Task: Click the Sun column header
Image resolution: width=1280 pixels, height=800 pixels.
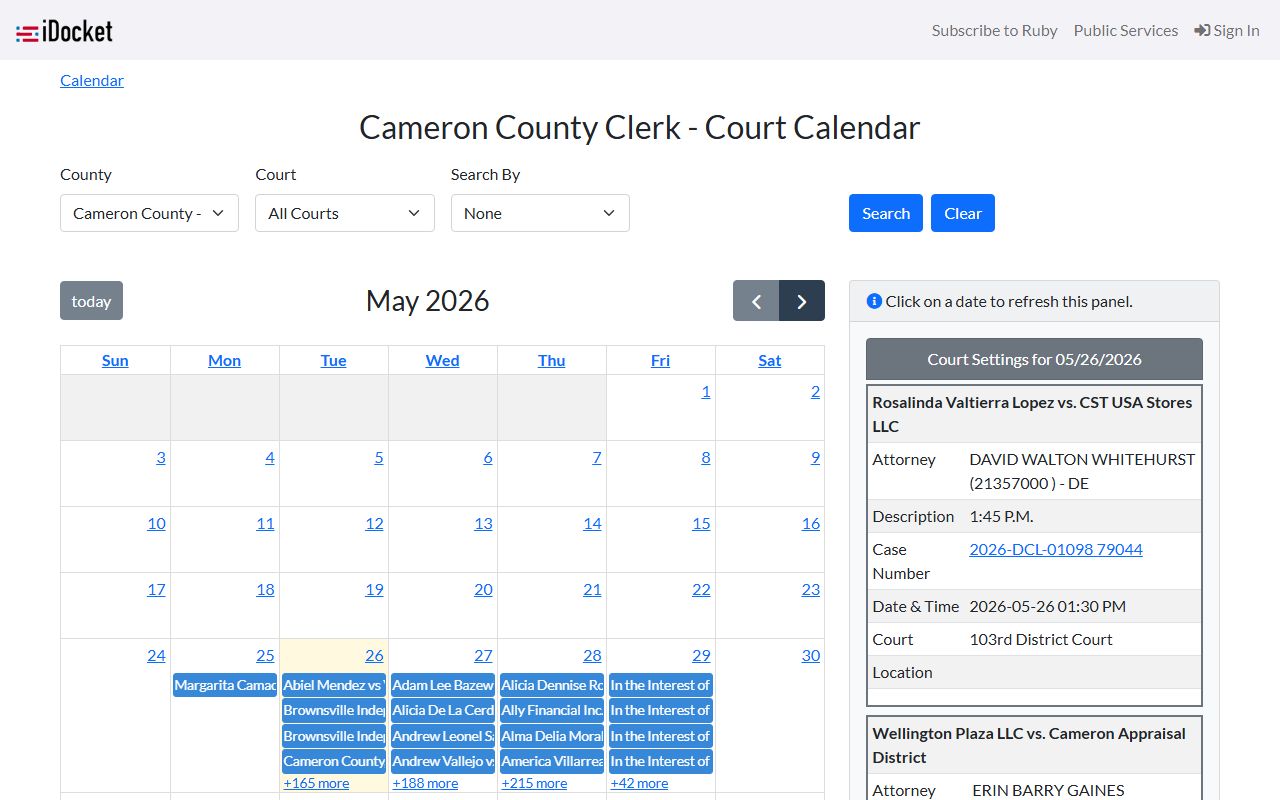Action: [115, 360]
